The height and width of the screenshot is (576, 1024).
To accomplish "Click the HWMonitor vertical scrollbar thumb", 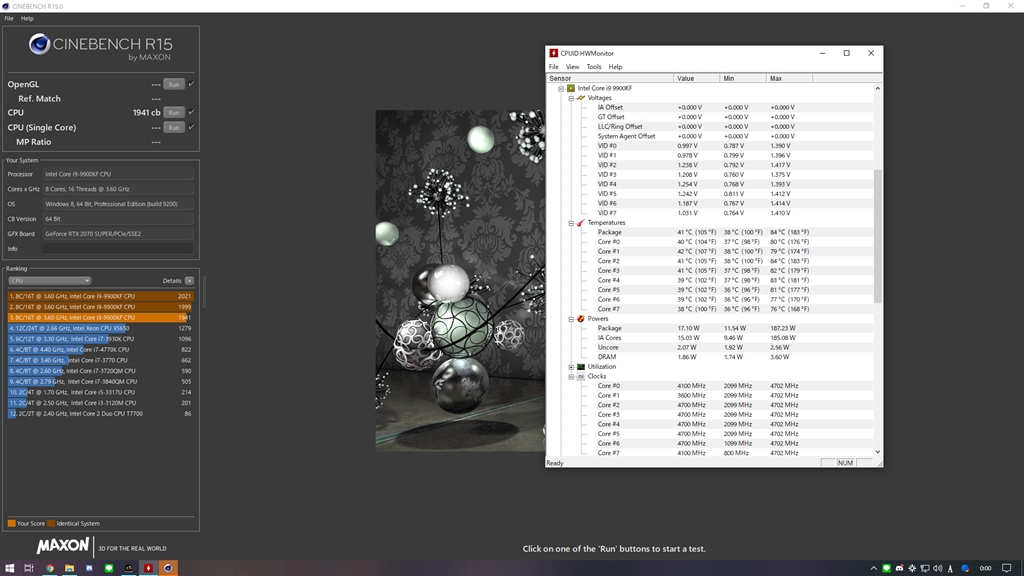I will pyautogui.click(x=877, y=236).
